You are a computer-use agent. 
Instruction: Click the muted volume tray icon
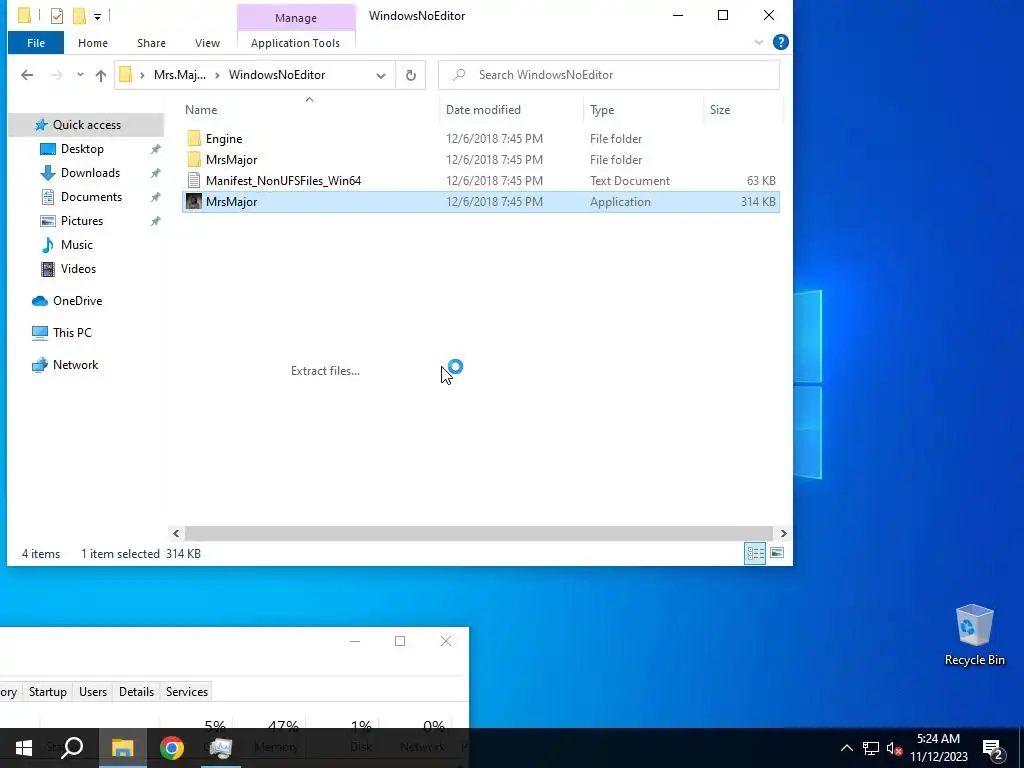895,748
